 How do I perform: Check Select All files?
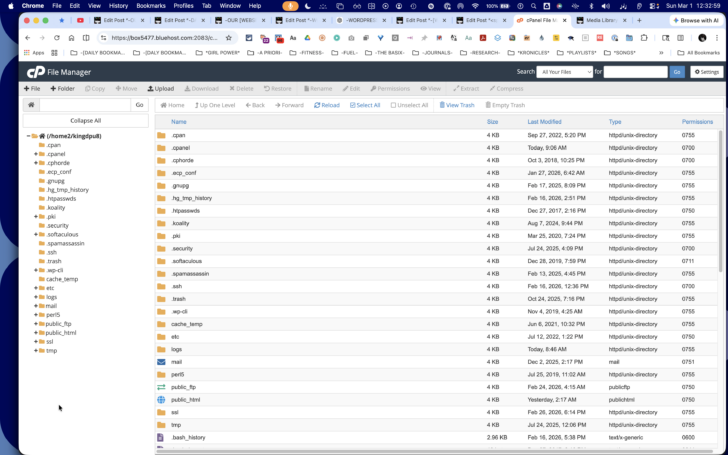[x=365, y=105]
